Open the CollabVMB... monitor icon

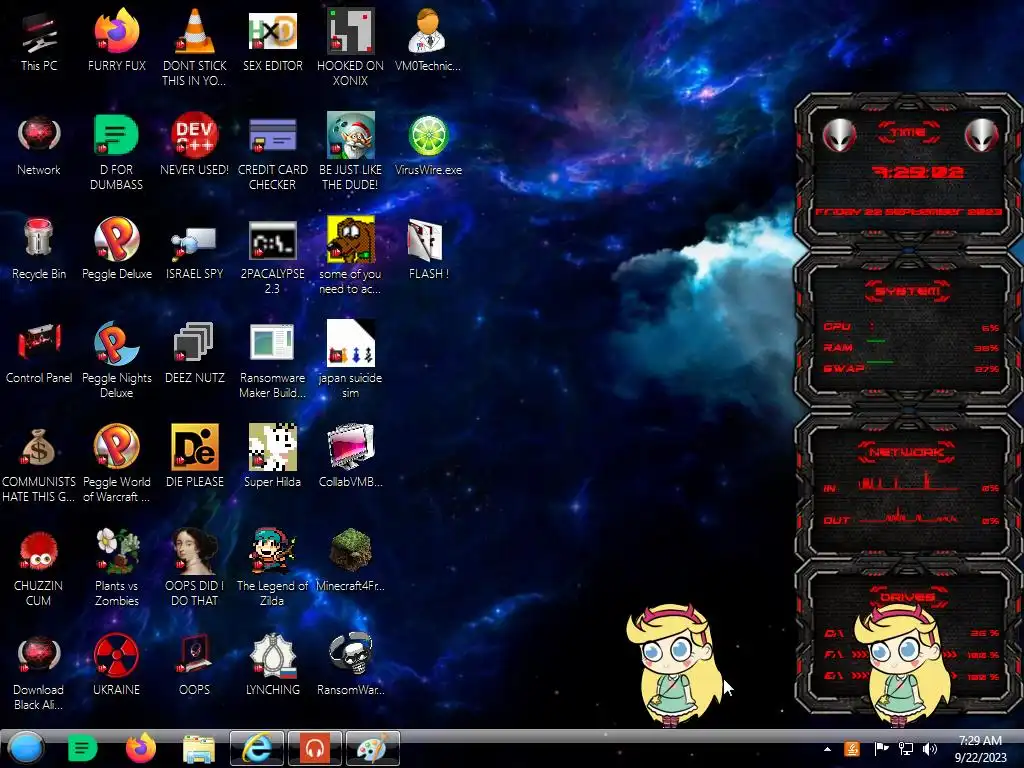click(x=351, y=456)
